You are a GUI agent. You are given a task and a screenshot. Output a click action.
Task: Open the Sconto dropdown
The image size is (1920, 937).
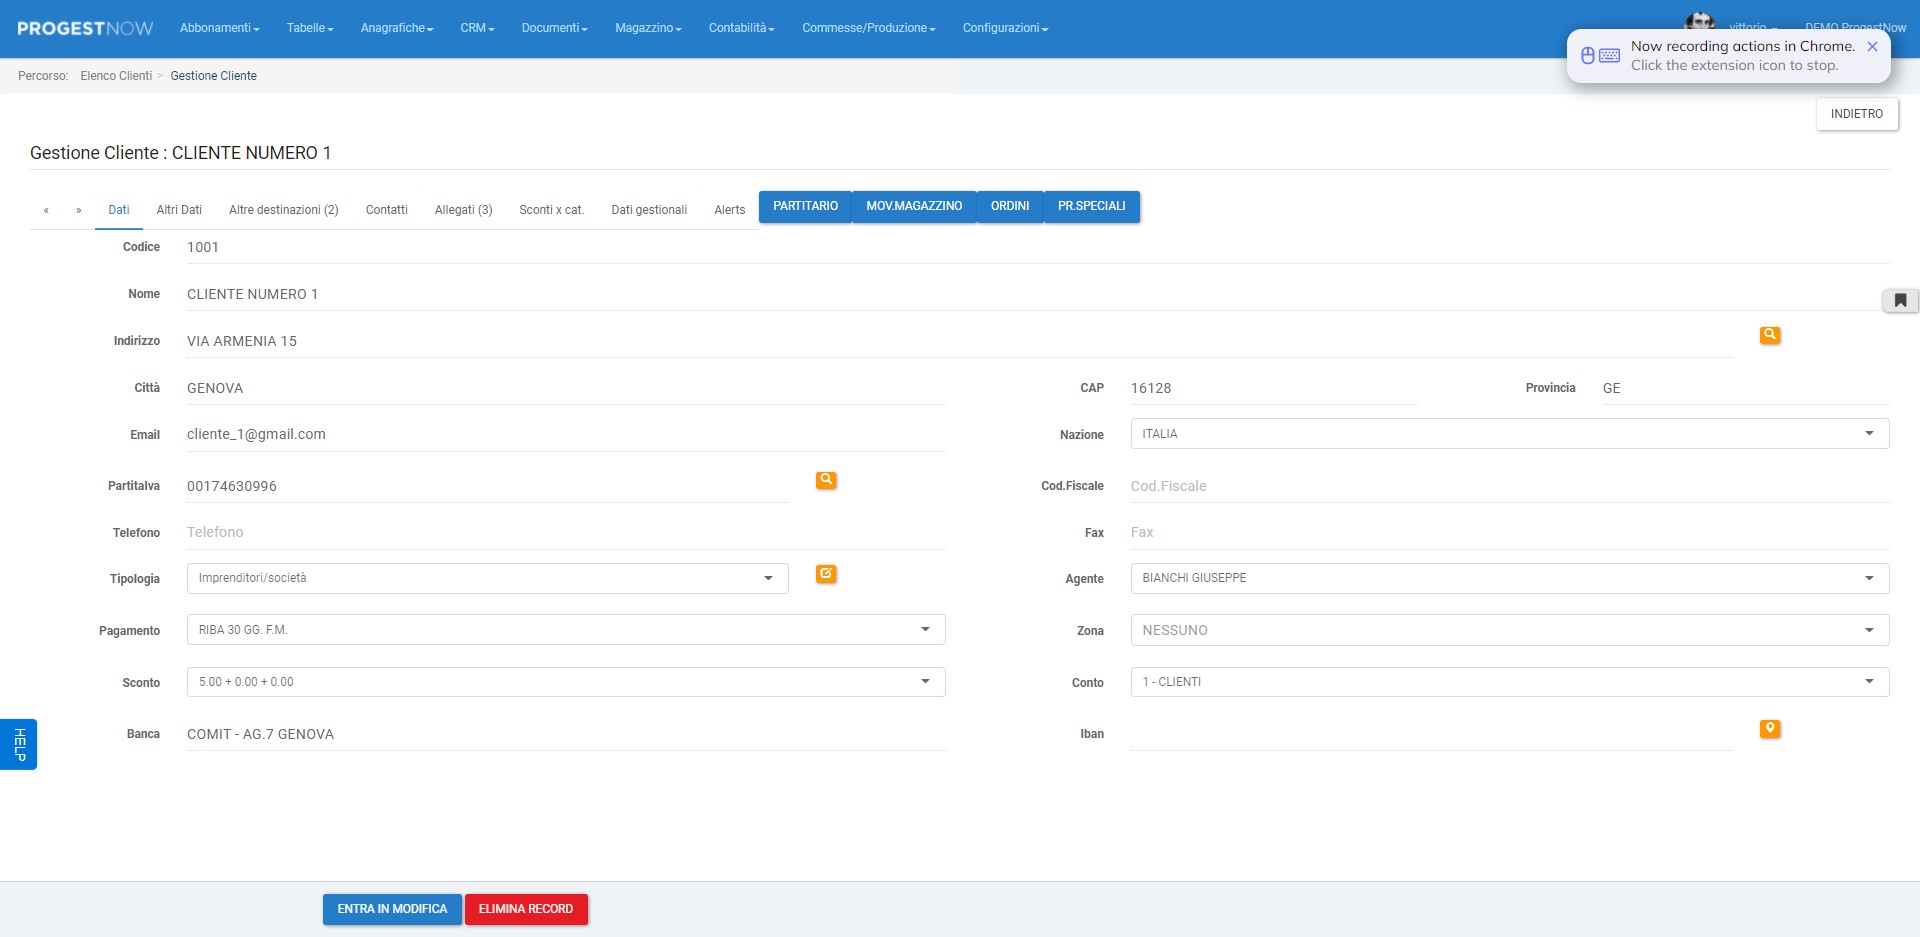click(565, 682)
